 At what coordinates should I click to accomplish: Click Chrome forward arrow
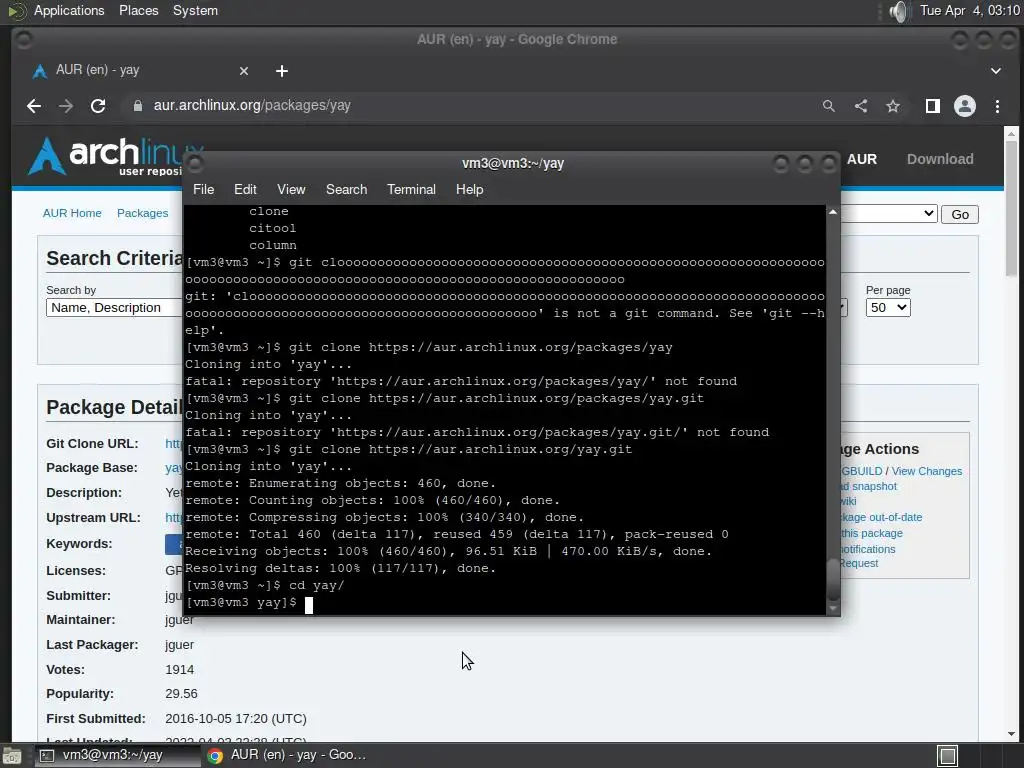pyautogui.click(x=66, y=106)
